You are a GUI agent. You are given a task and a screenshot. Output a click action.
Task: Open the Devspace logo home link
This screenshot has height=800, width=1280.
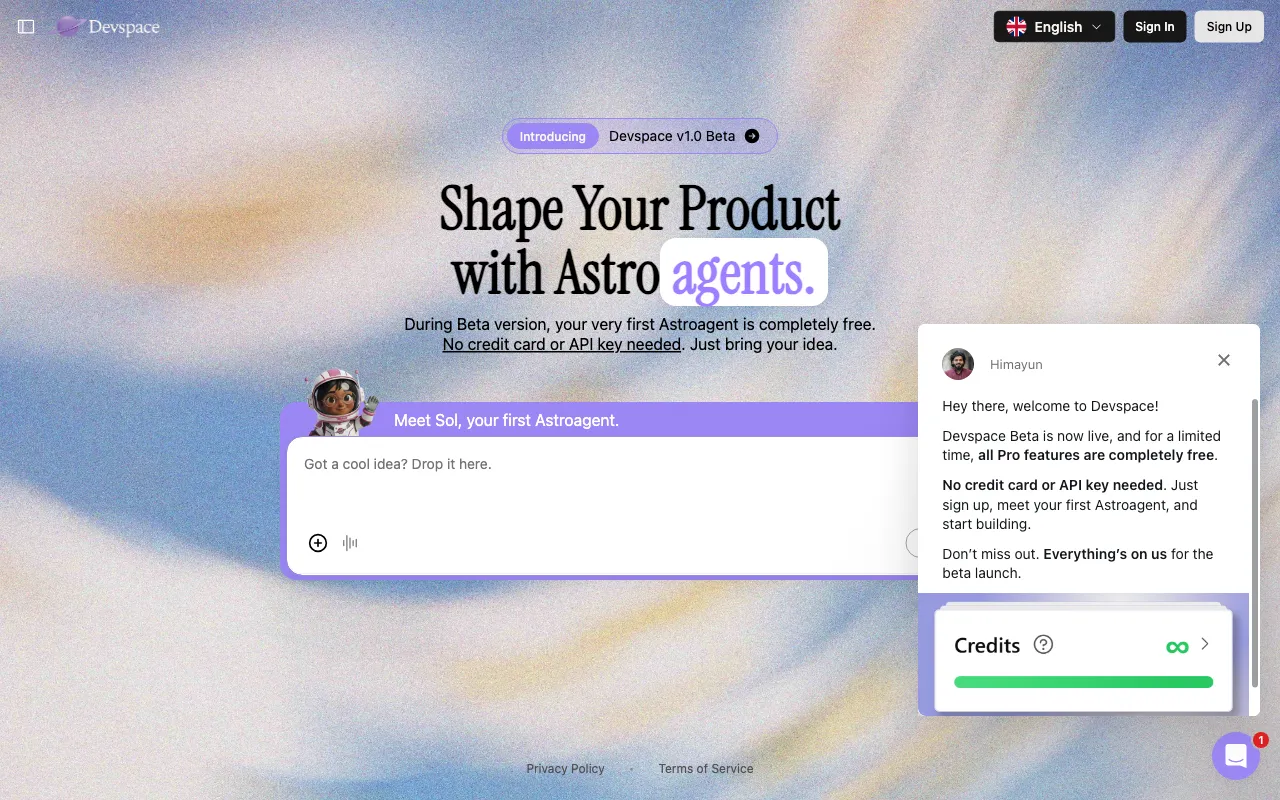pos(108,27)
